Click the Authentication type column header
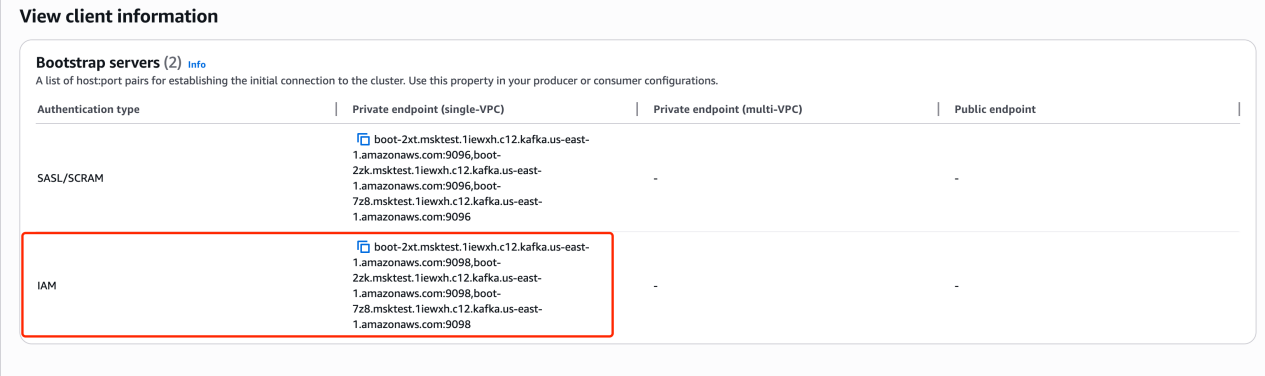 88,109
